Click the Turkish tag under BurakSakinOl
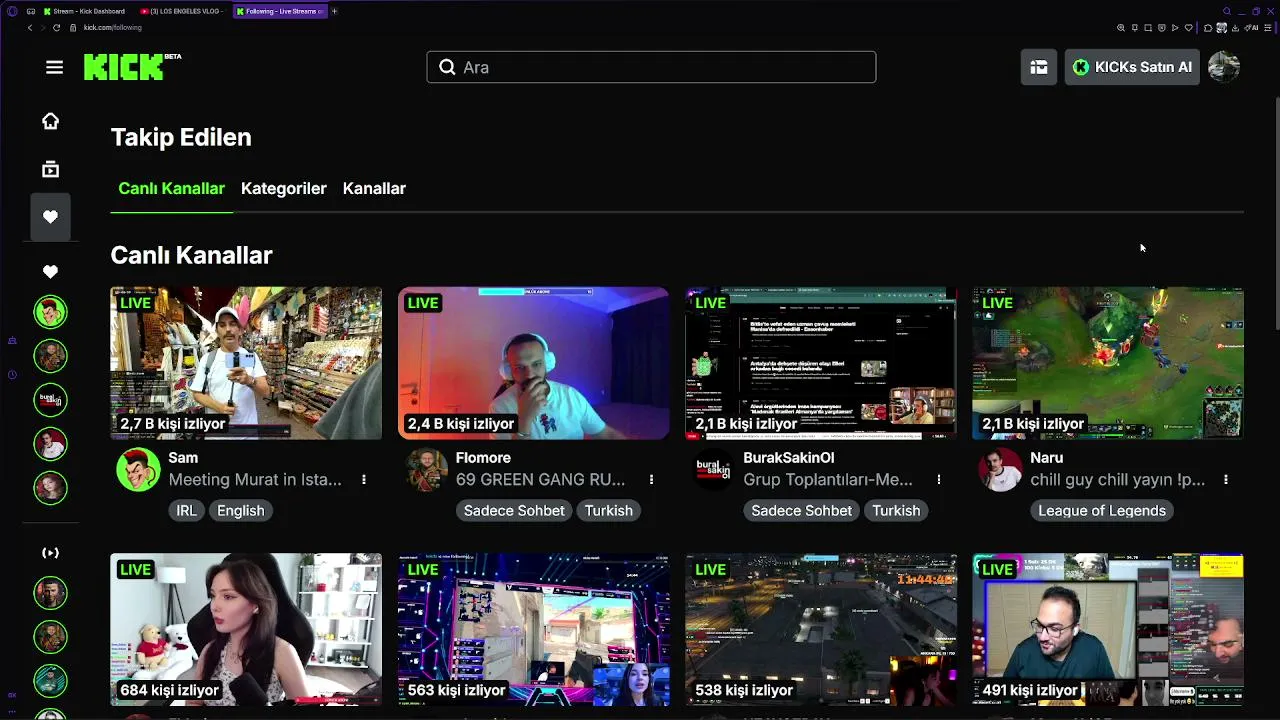 point(896,511)
